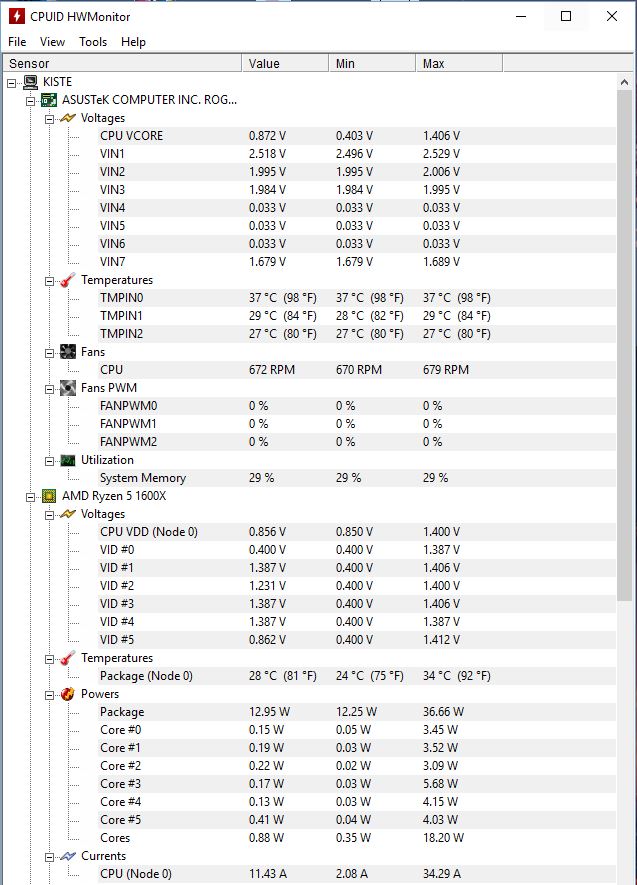Click the Utilization category icon
Viewport: 637px width, 885px height.
pyautogui.click(x=68, y=461)
